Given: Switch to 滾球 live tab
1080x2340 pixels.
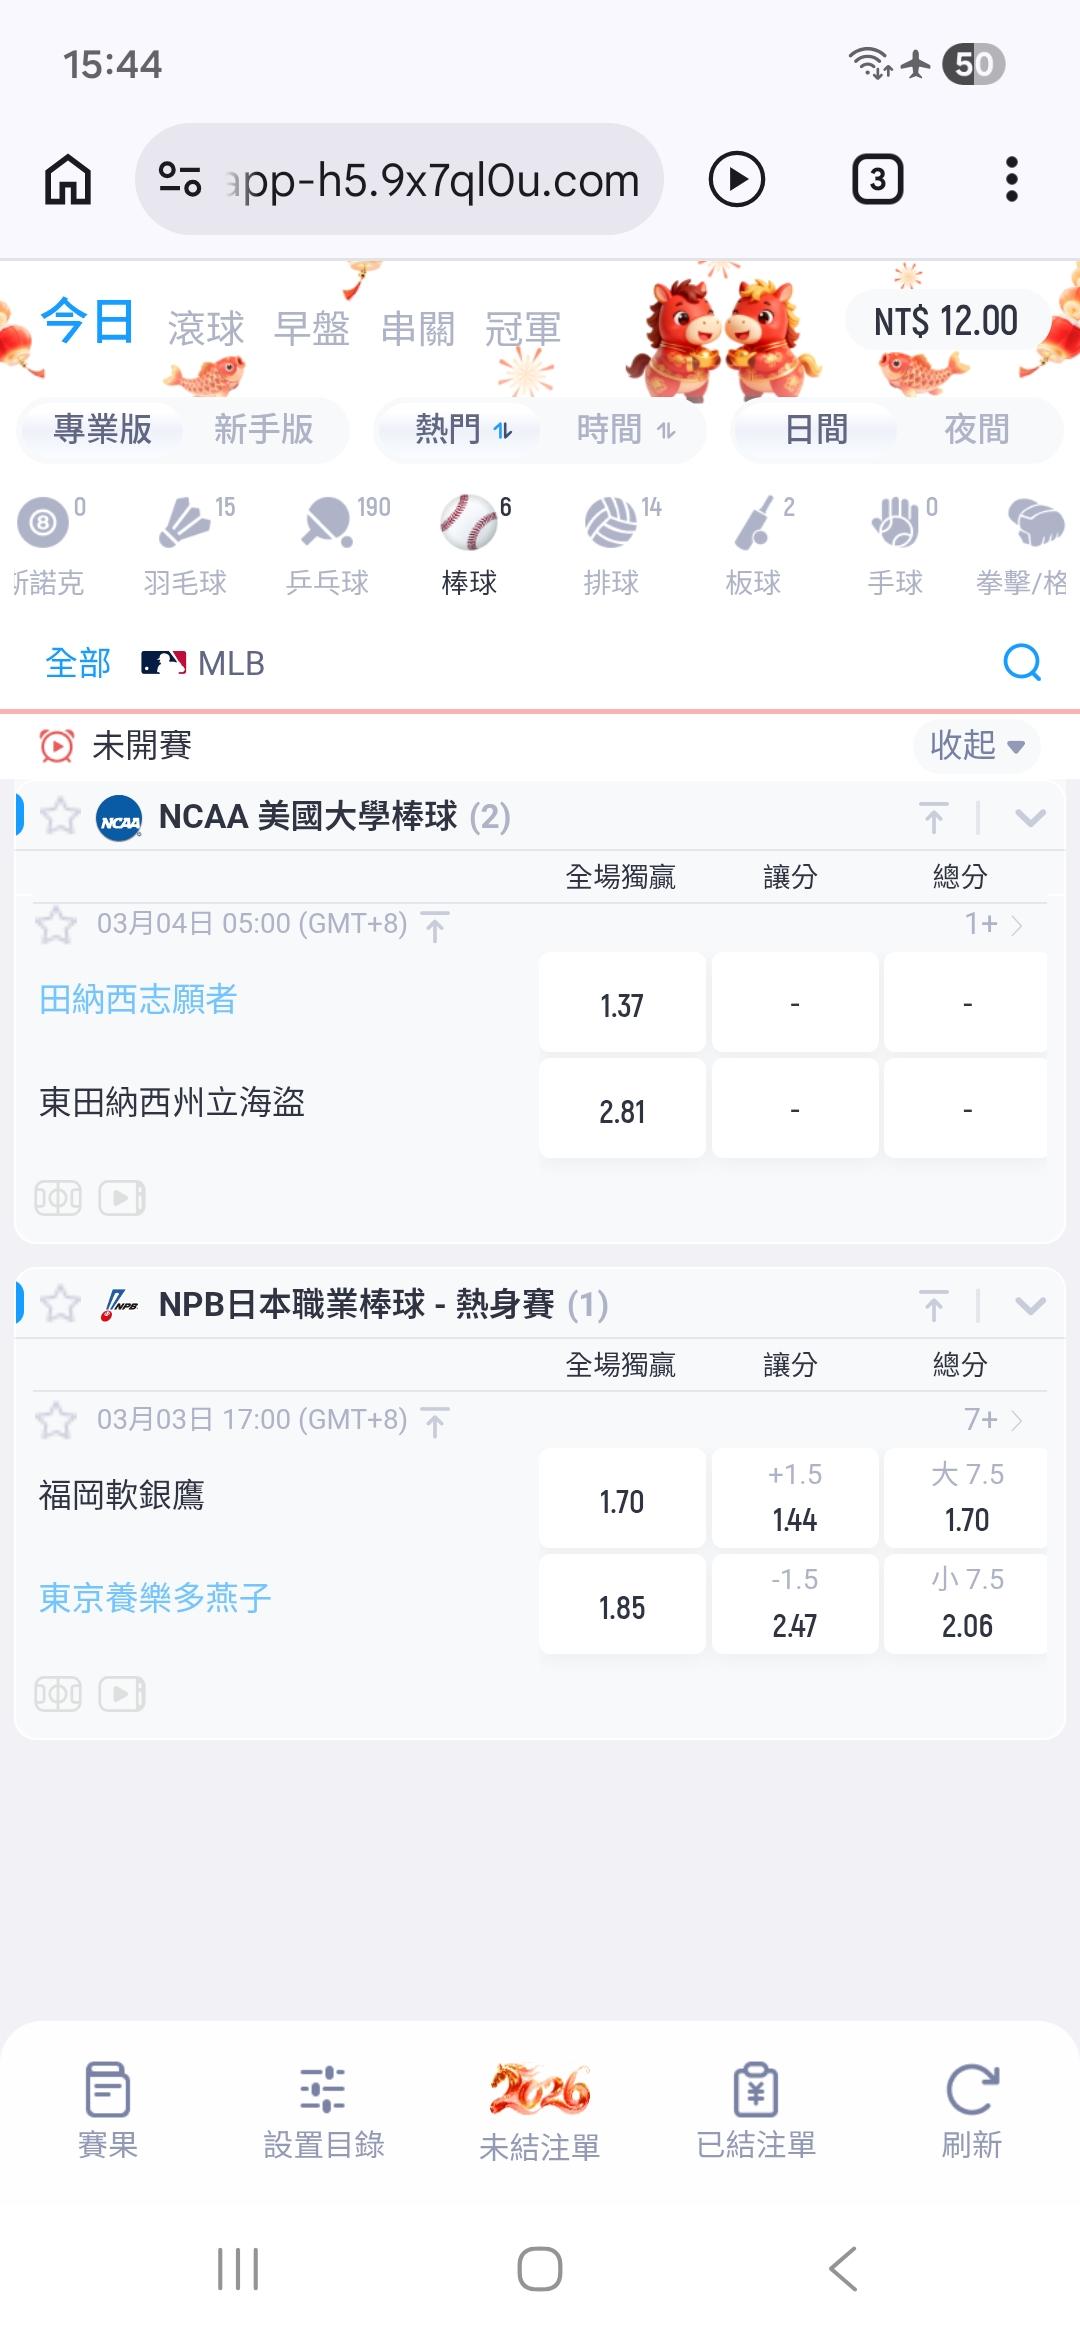Looking at the screenshot, I should click(x=206, y=328).
